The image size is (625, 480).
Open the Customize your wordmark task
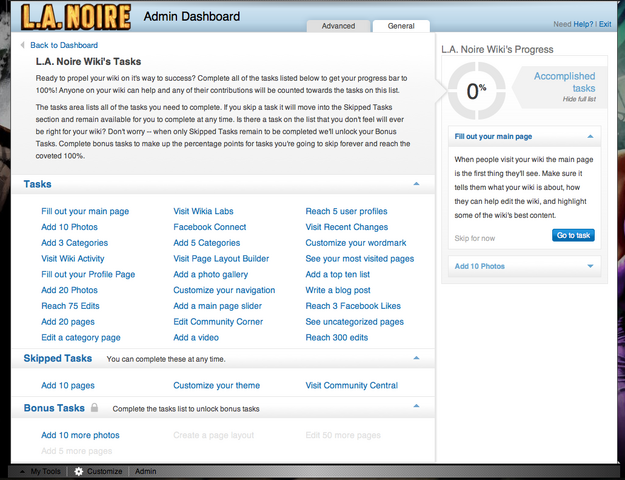pyautogui.click(x=356, y=243)
